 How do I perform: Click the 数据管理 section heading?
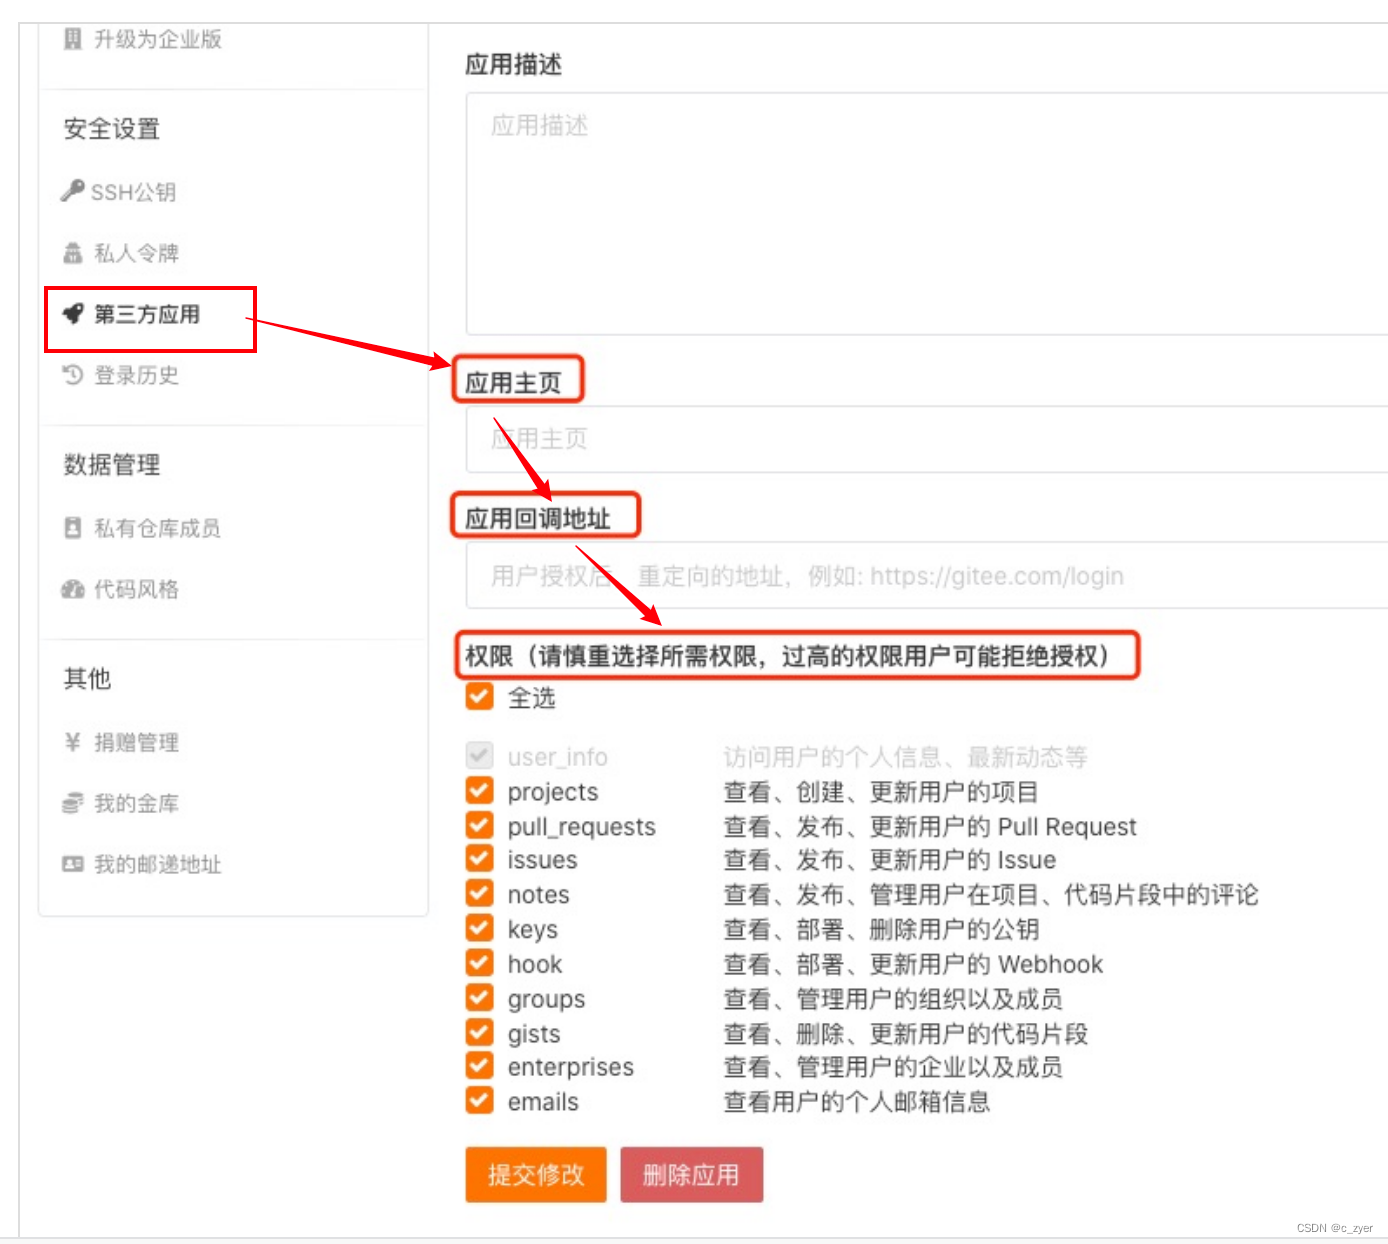click(x=112, y=465)
